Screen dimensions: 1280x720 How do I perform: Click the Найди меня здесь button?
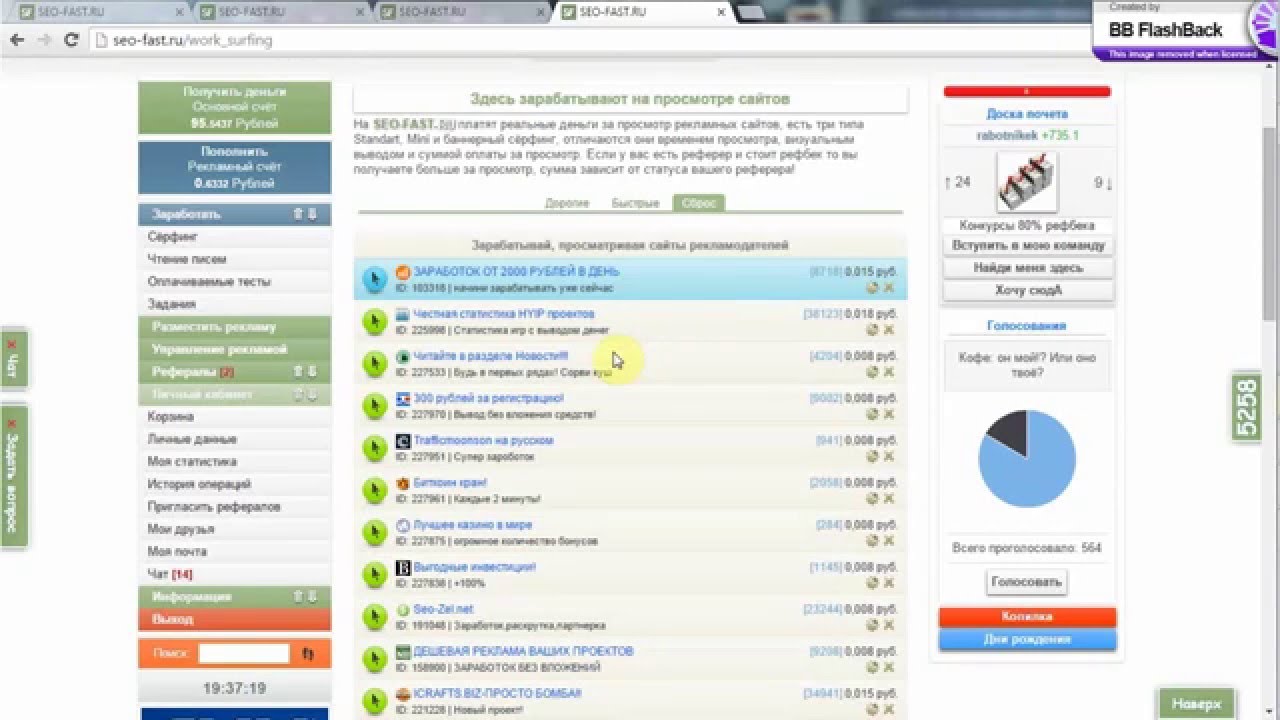point(1028,268)
